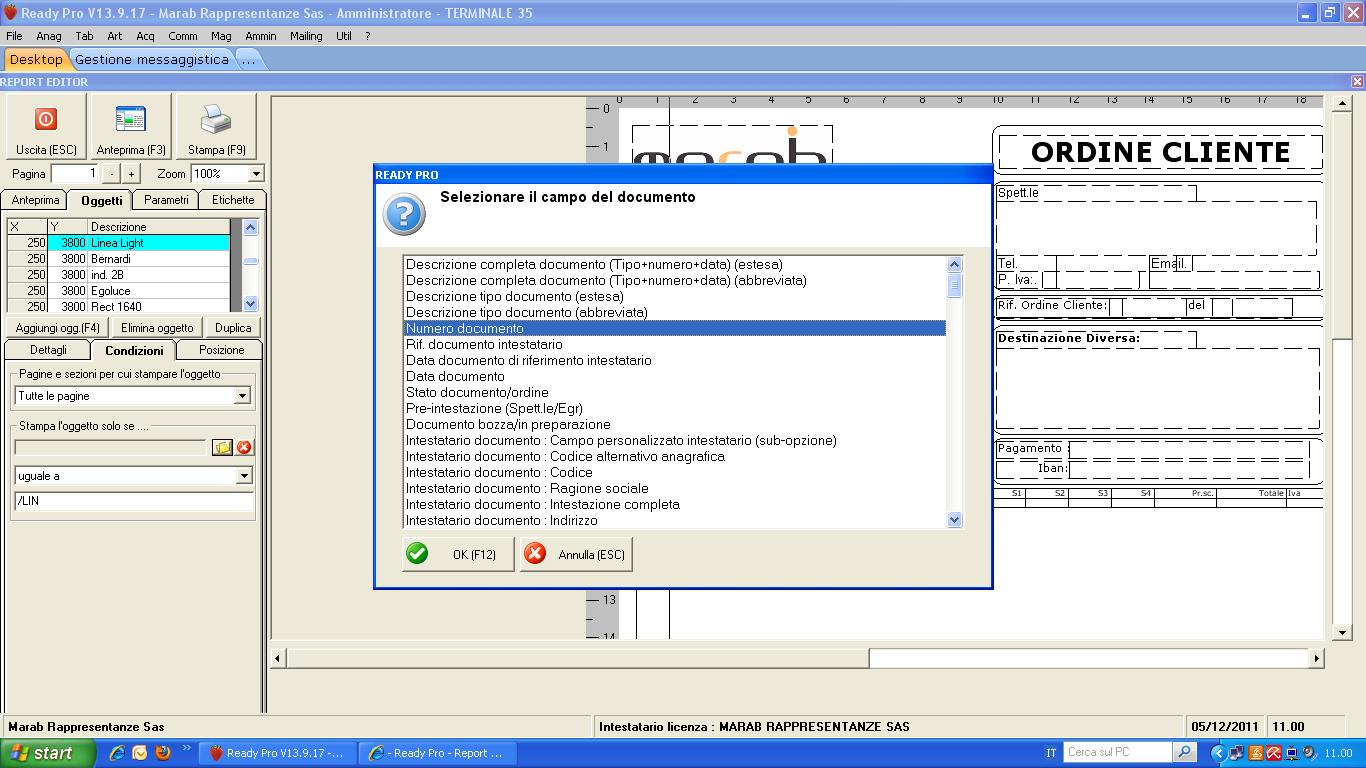
Task: Confirm the field selection with OK (F12)
Action: pos(458,554)
